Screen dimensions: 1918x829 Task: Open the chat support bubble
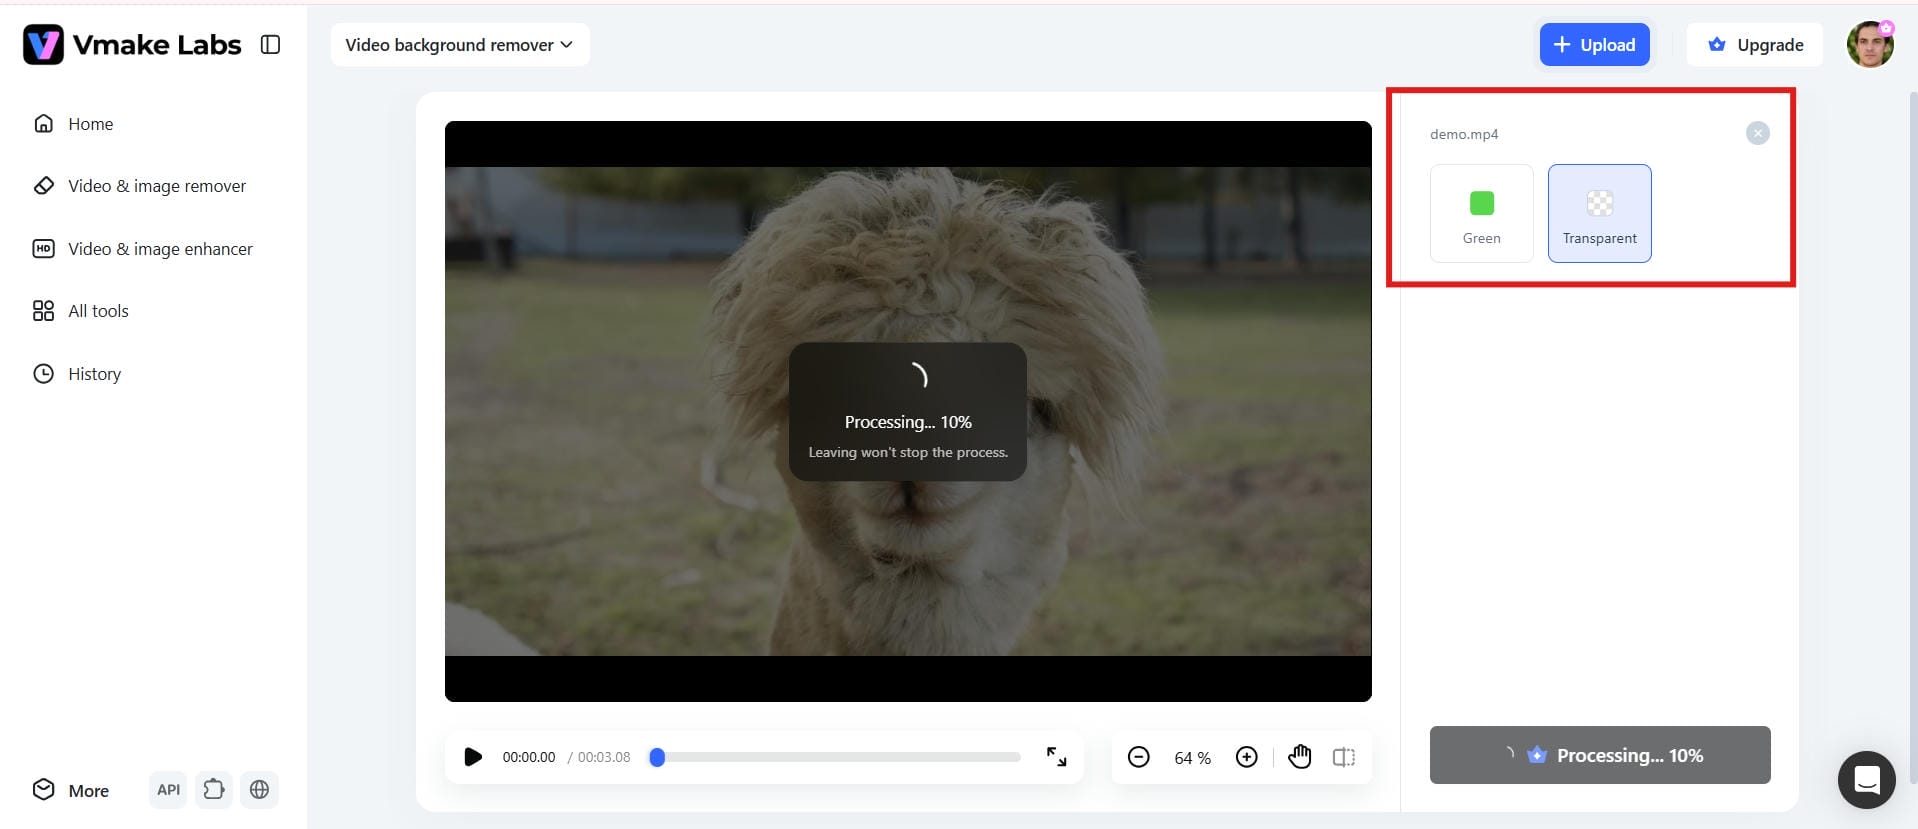[x=1866, y=780]
